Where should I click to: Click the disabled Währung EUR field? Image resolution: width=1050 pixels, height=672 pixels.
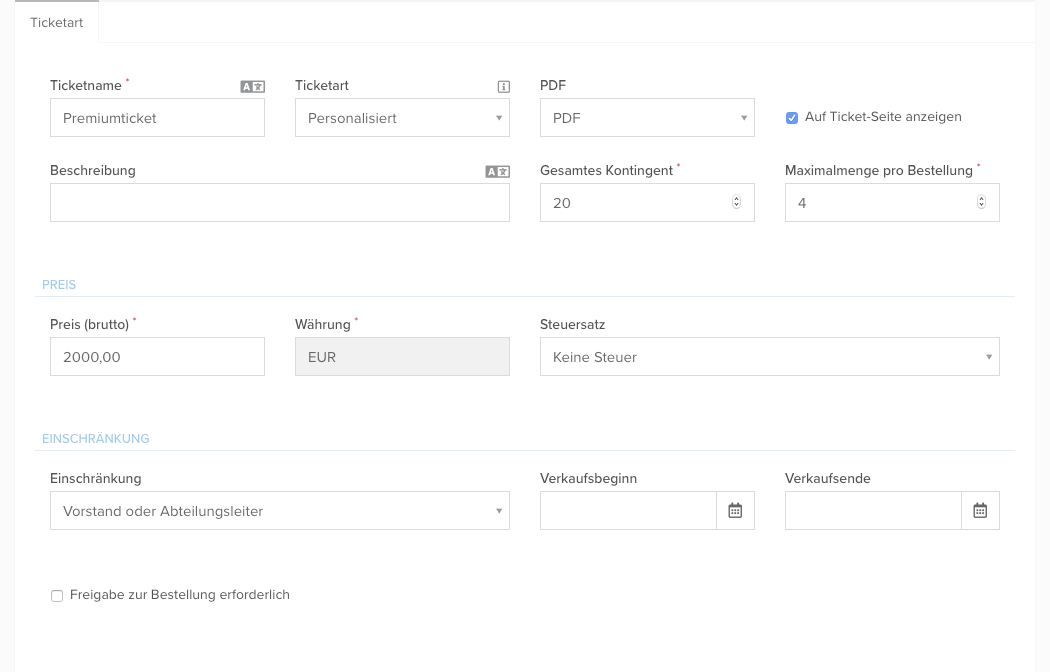click(402, 357)
